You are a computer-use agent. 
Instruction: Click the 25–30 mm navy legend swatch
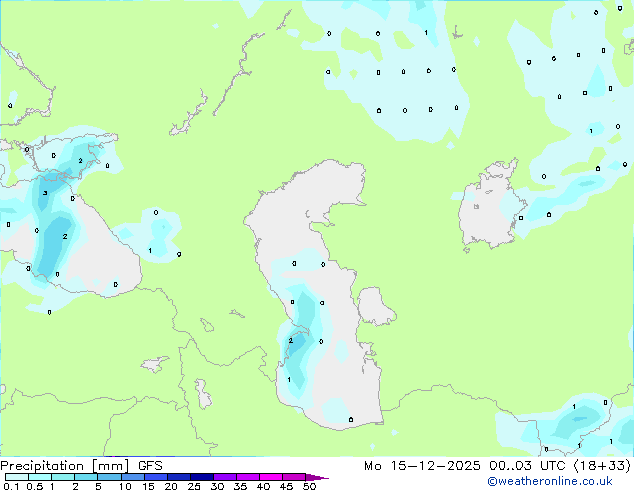point(202,477)
